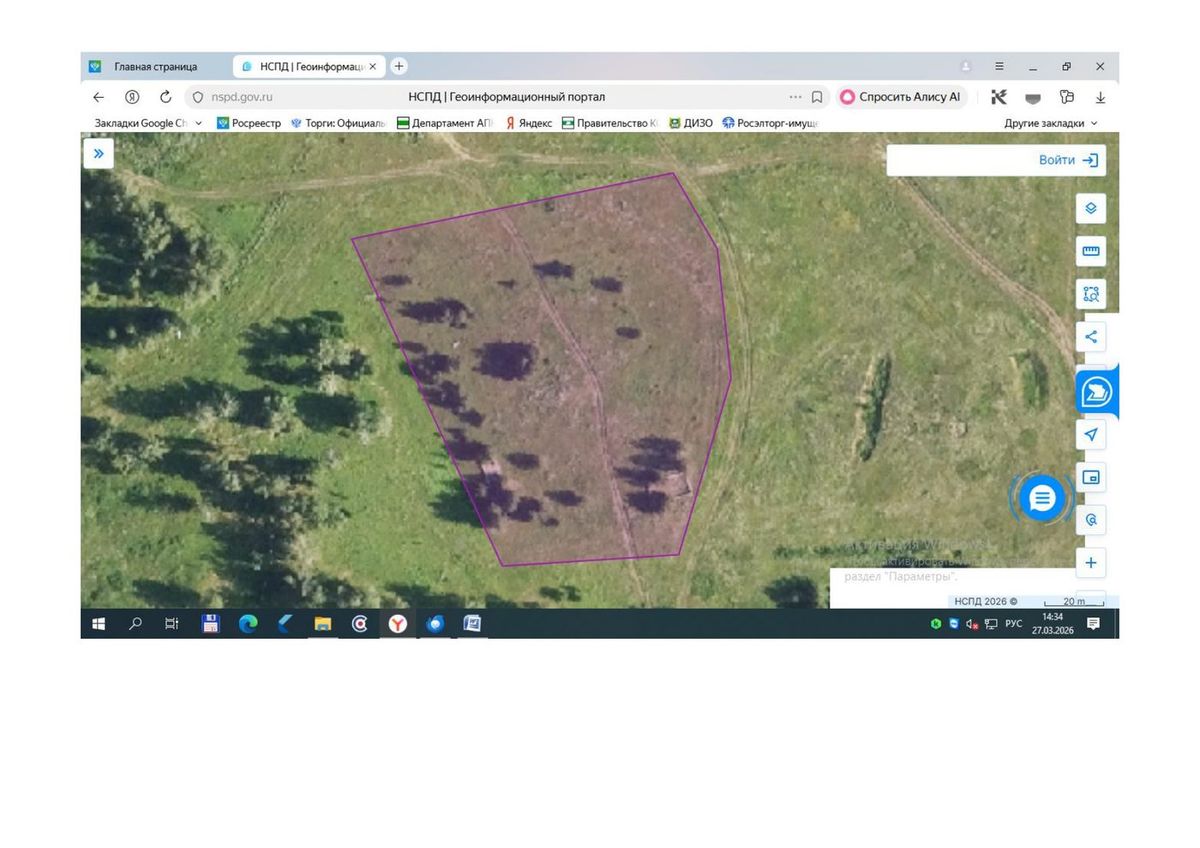Share the current map view
This screenshot has height=848, width=1200.
point(1091,337)
